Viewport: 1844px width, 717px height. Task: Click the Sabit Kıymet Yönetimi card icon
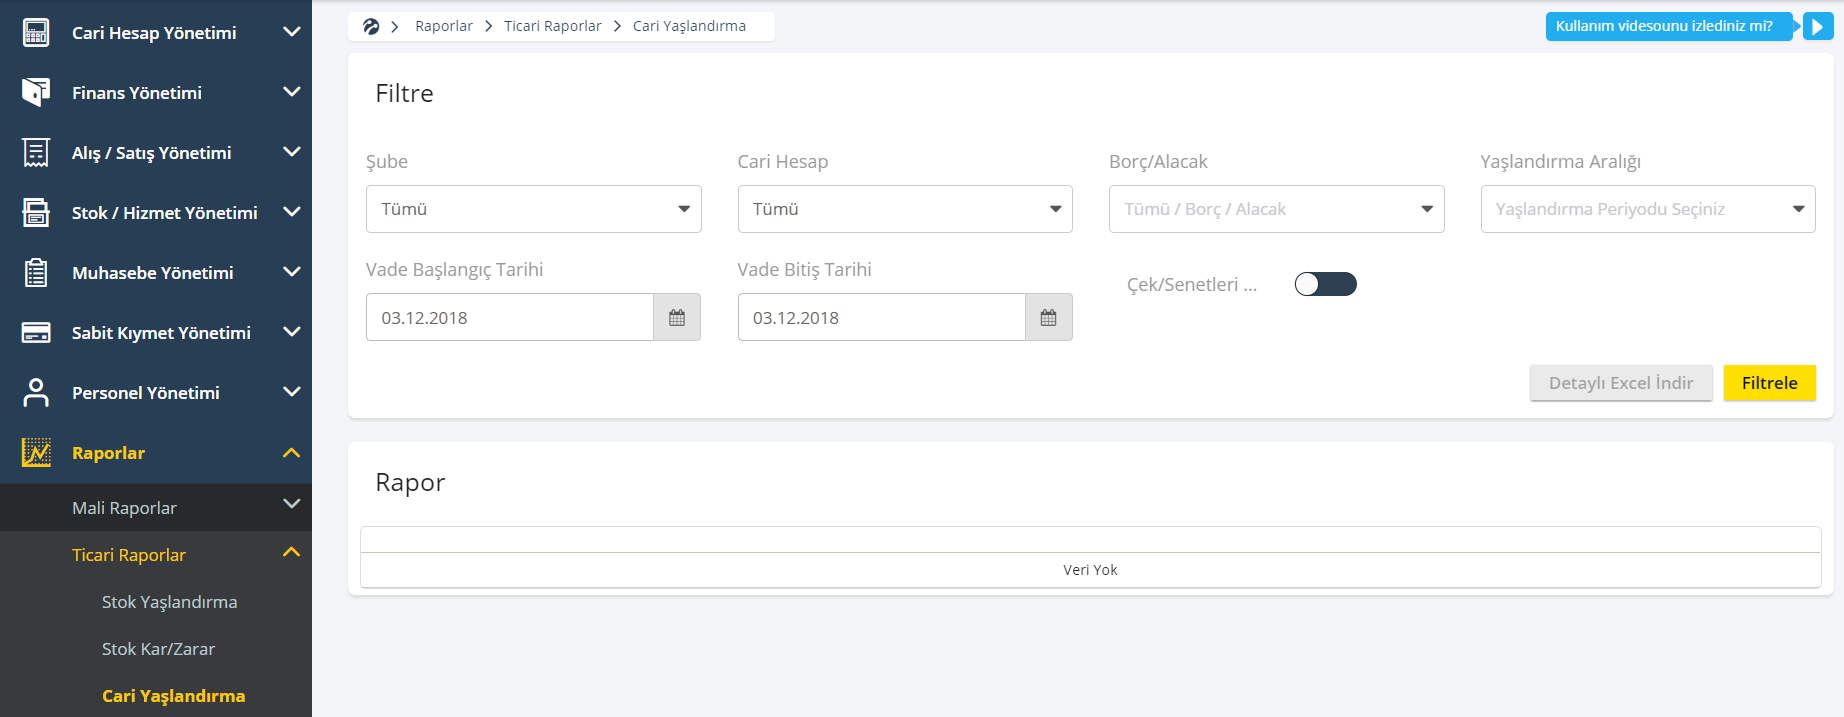(36, 332)
